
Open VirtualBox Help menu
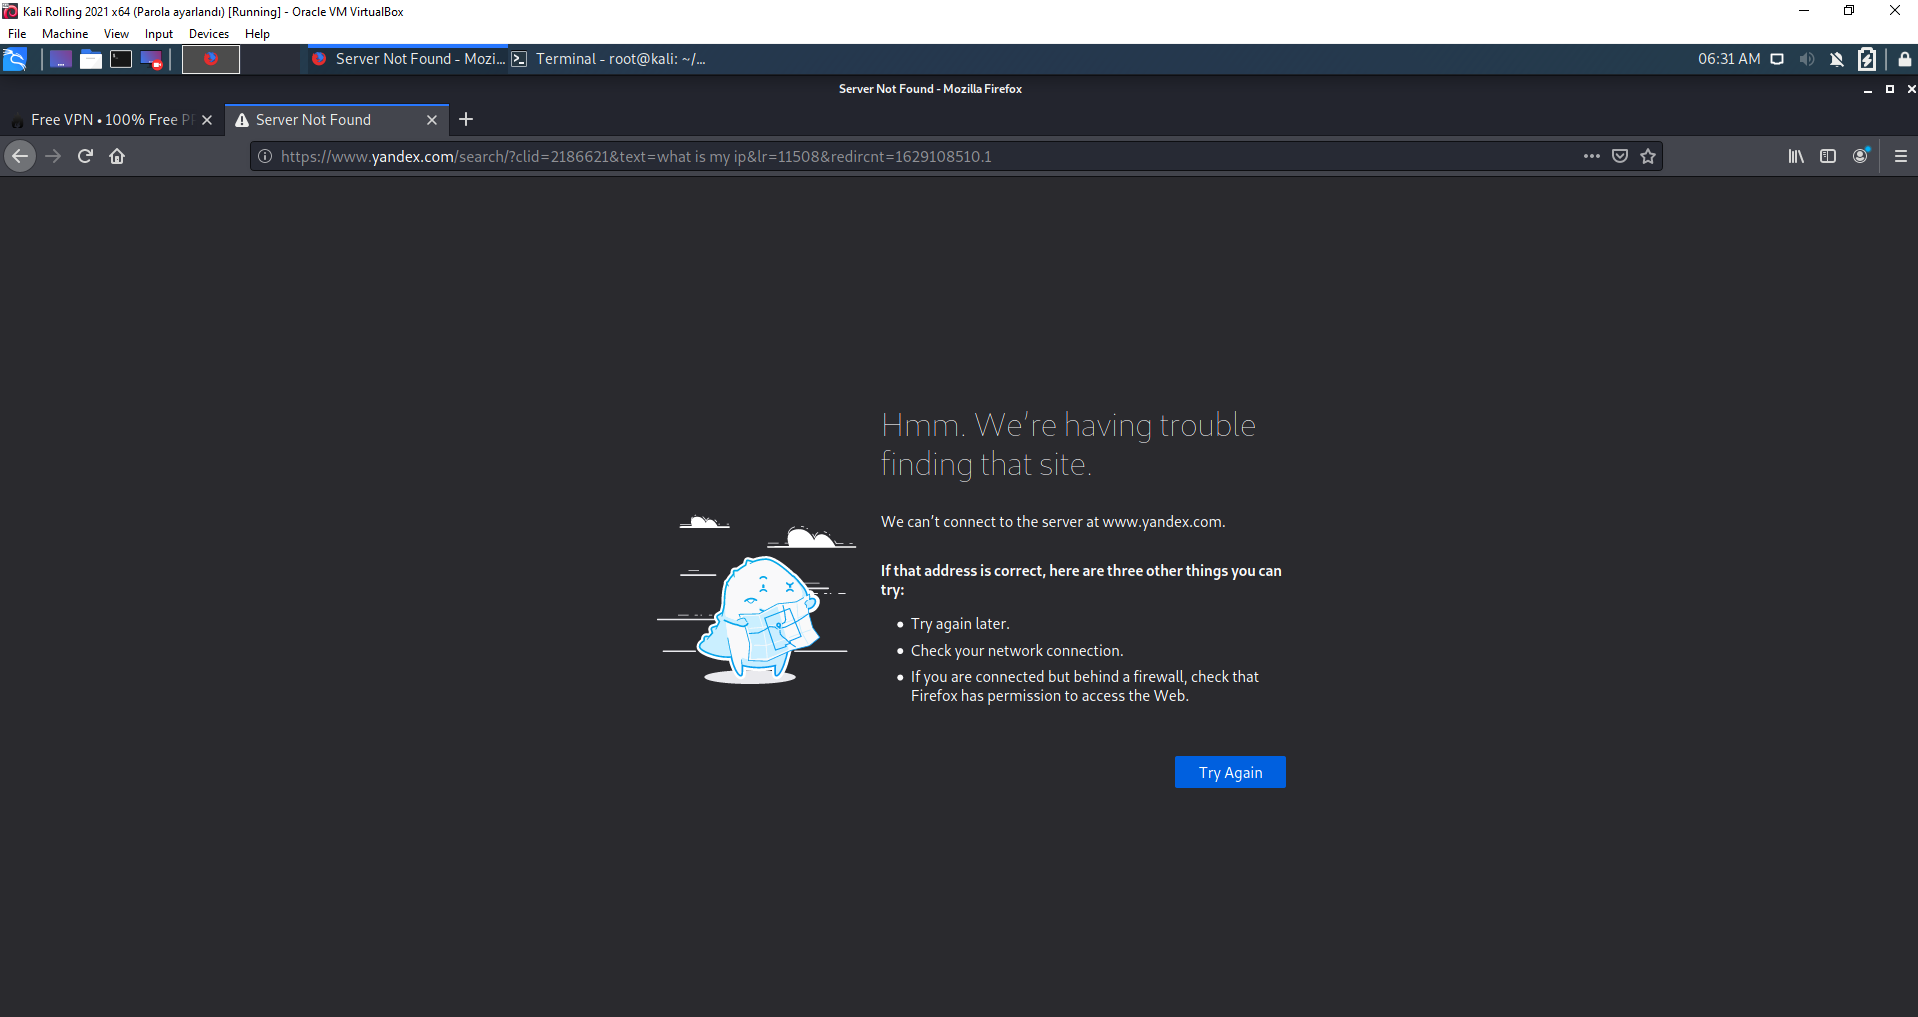(257, 34)
